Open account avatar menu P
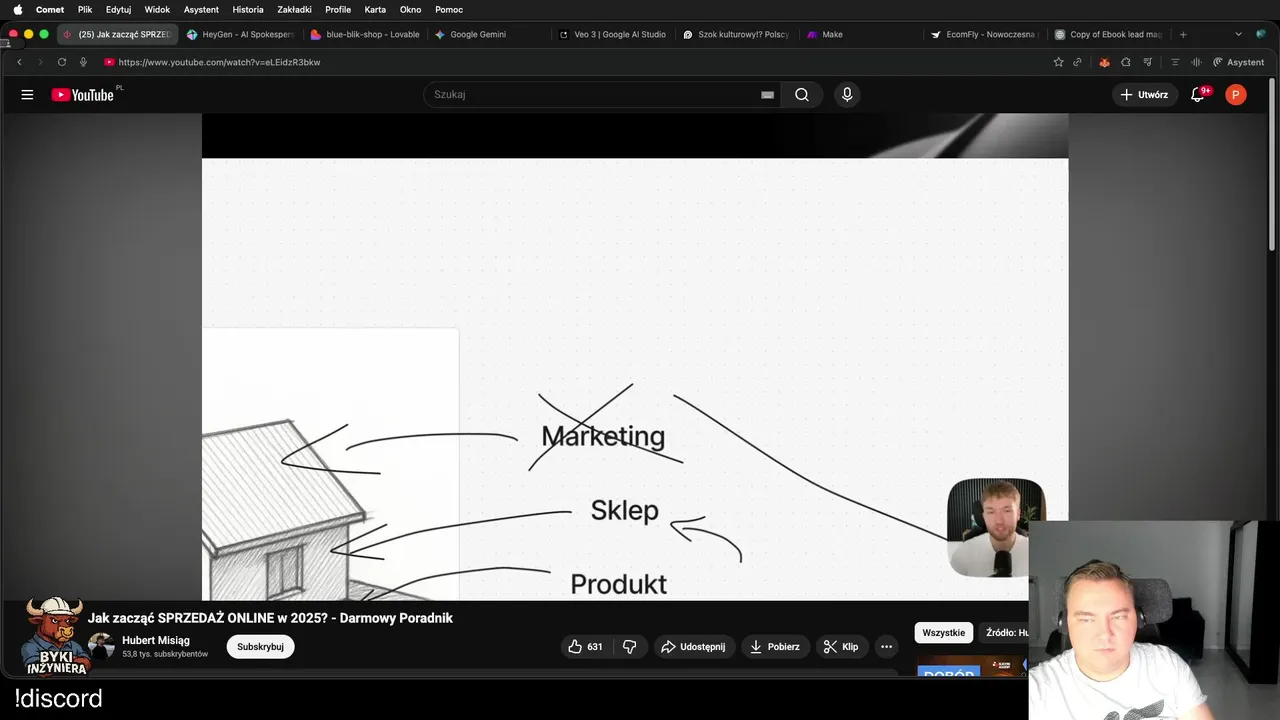Screen dimensions: 1280x720 [1236, 95]
